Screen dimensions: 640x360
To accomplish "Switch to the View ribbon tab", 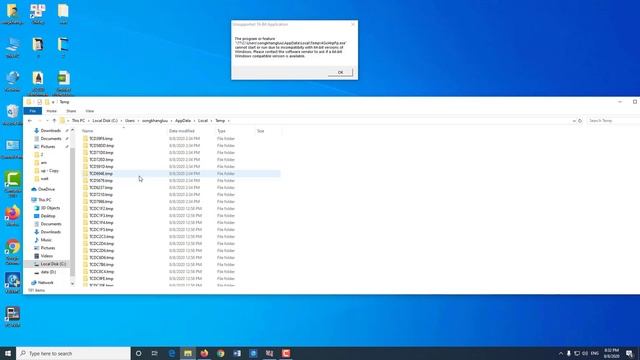I will (x=89, y=111).
